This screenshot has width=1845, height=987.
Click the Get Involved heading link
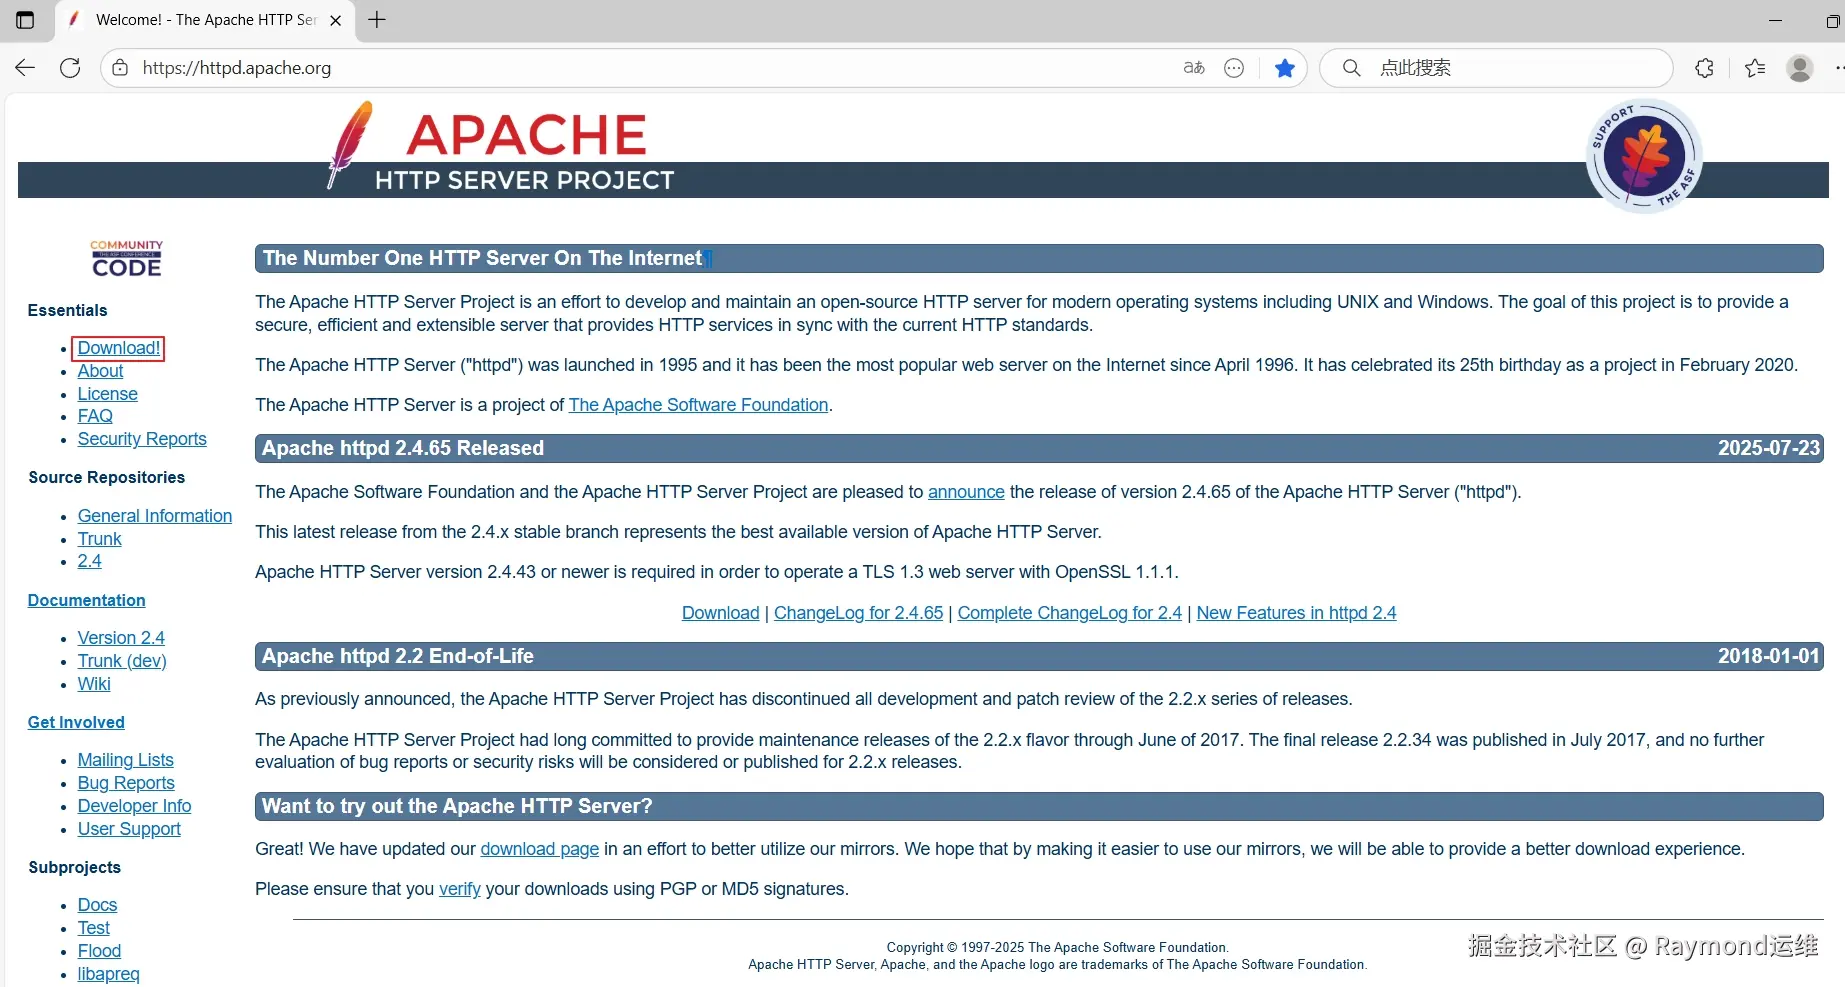[76, 722]
